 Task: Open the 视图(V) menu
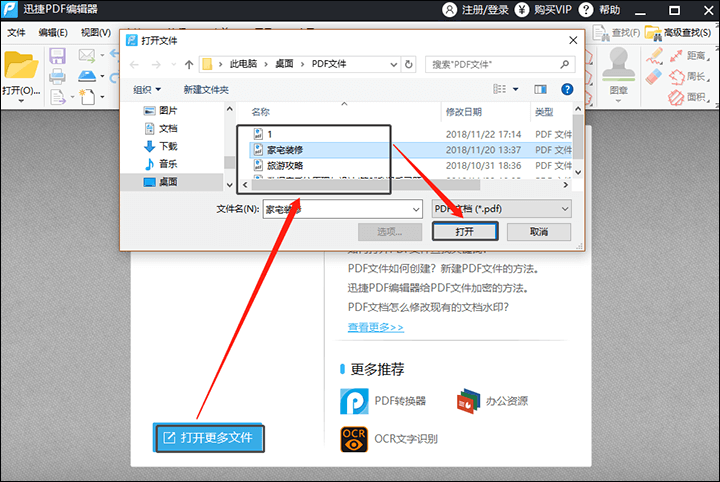click(x=96, y=33)
